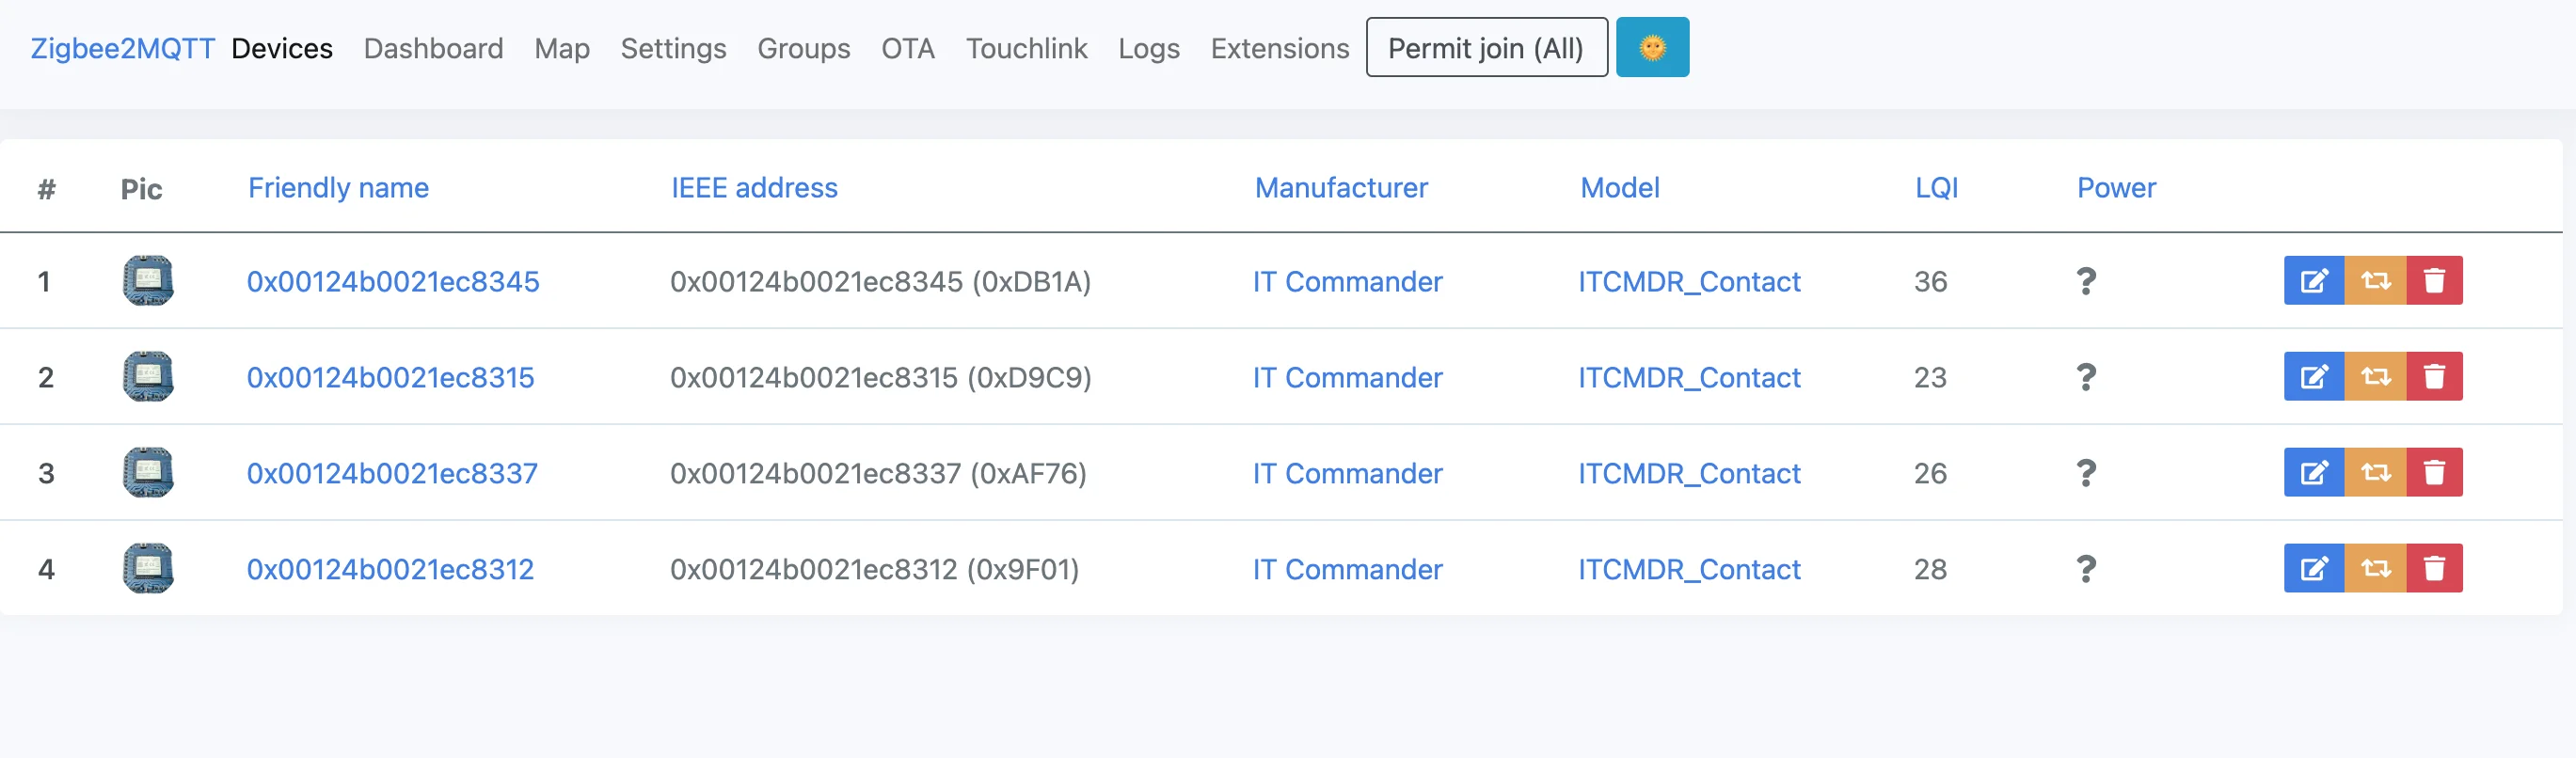Click reconfigure icon for device 0x00124b0021ec8337
The width and height of the screenshot is (2576, 758).
[2375, 473]
